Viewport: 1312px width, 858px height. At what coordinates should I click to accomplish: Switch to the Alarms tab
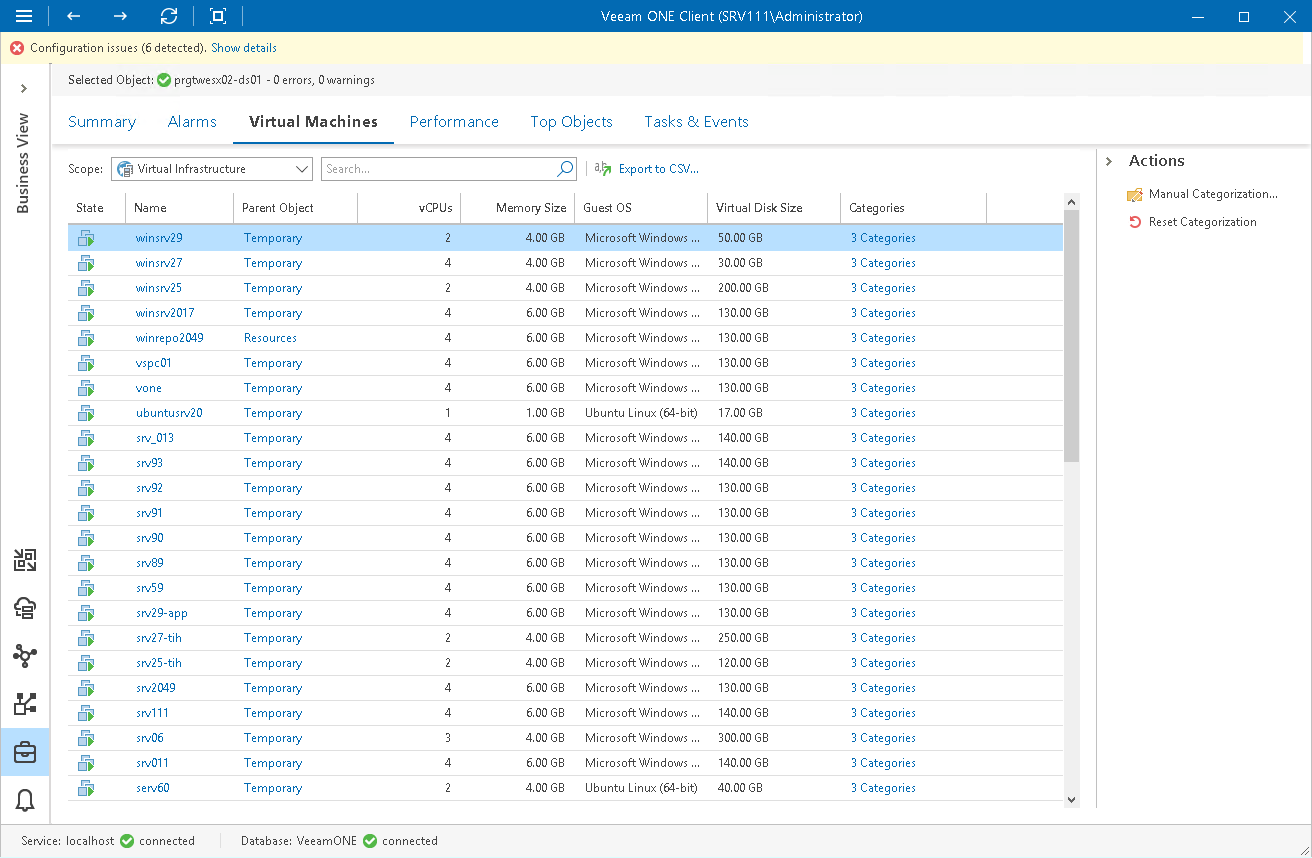[x=192, y=122]
